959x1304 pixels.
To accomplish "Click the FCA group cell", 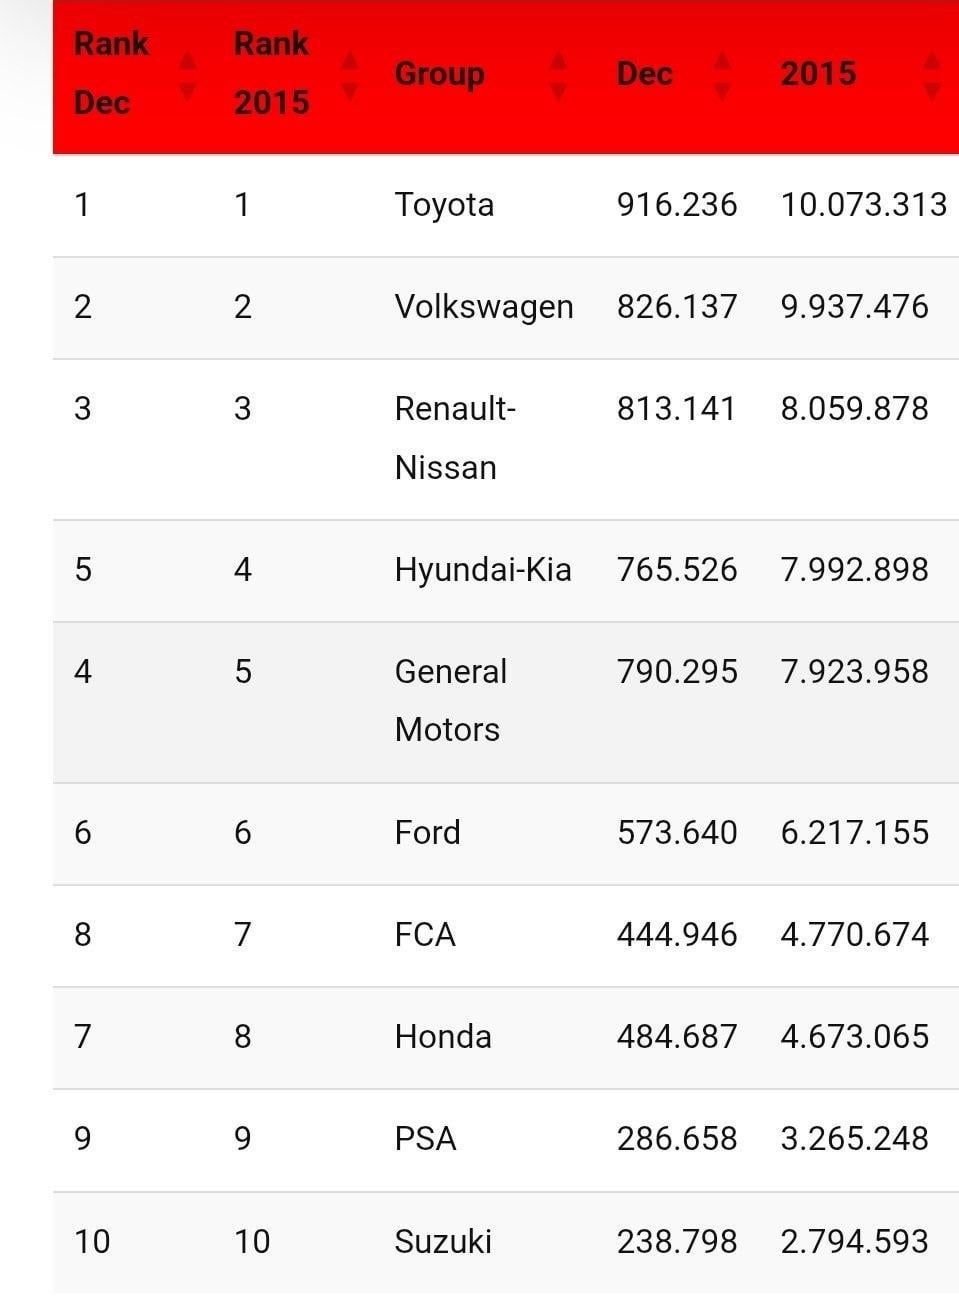I will [x=425, y=935].
